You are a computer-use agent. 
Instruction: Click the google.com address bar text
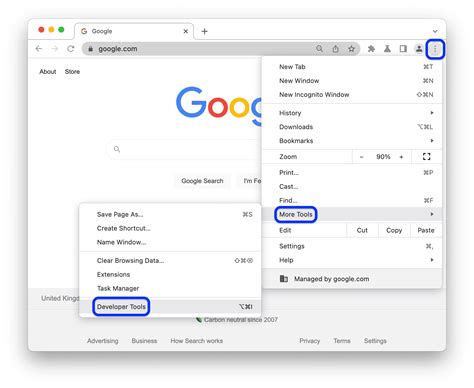(118, 49)
